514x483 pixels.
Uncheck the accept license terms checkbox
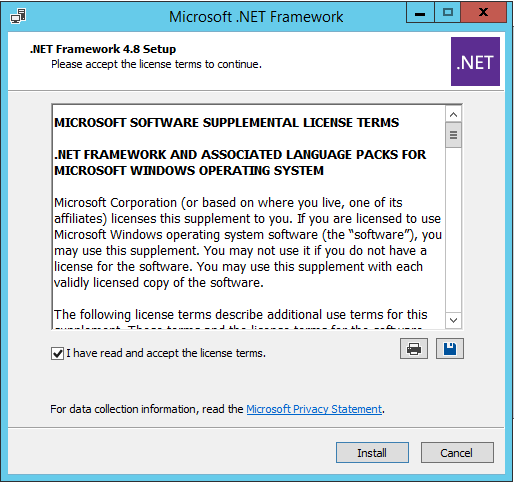coord(57,353)
